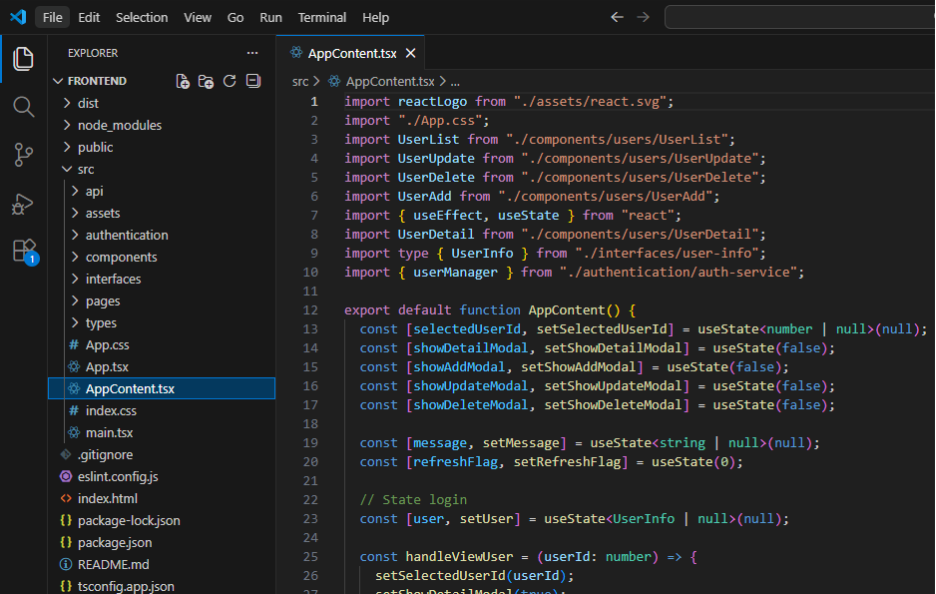Collapse the FRONTEND root section
The height and width of the screenshot is (594, 936).
(96, 81)
